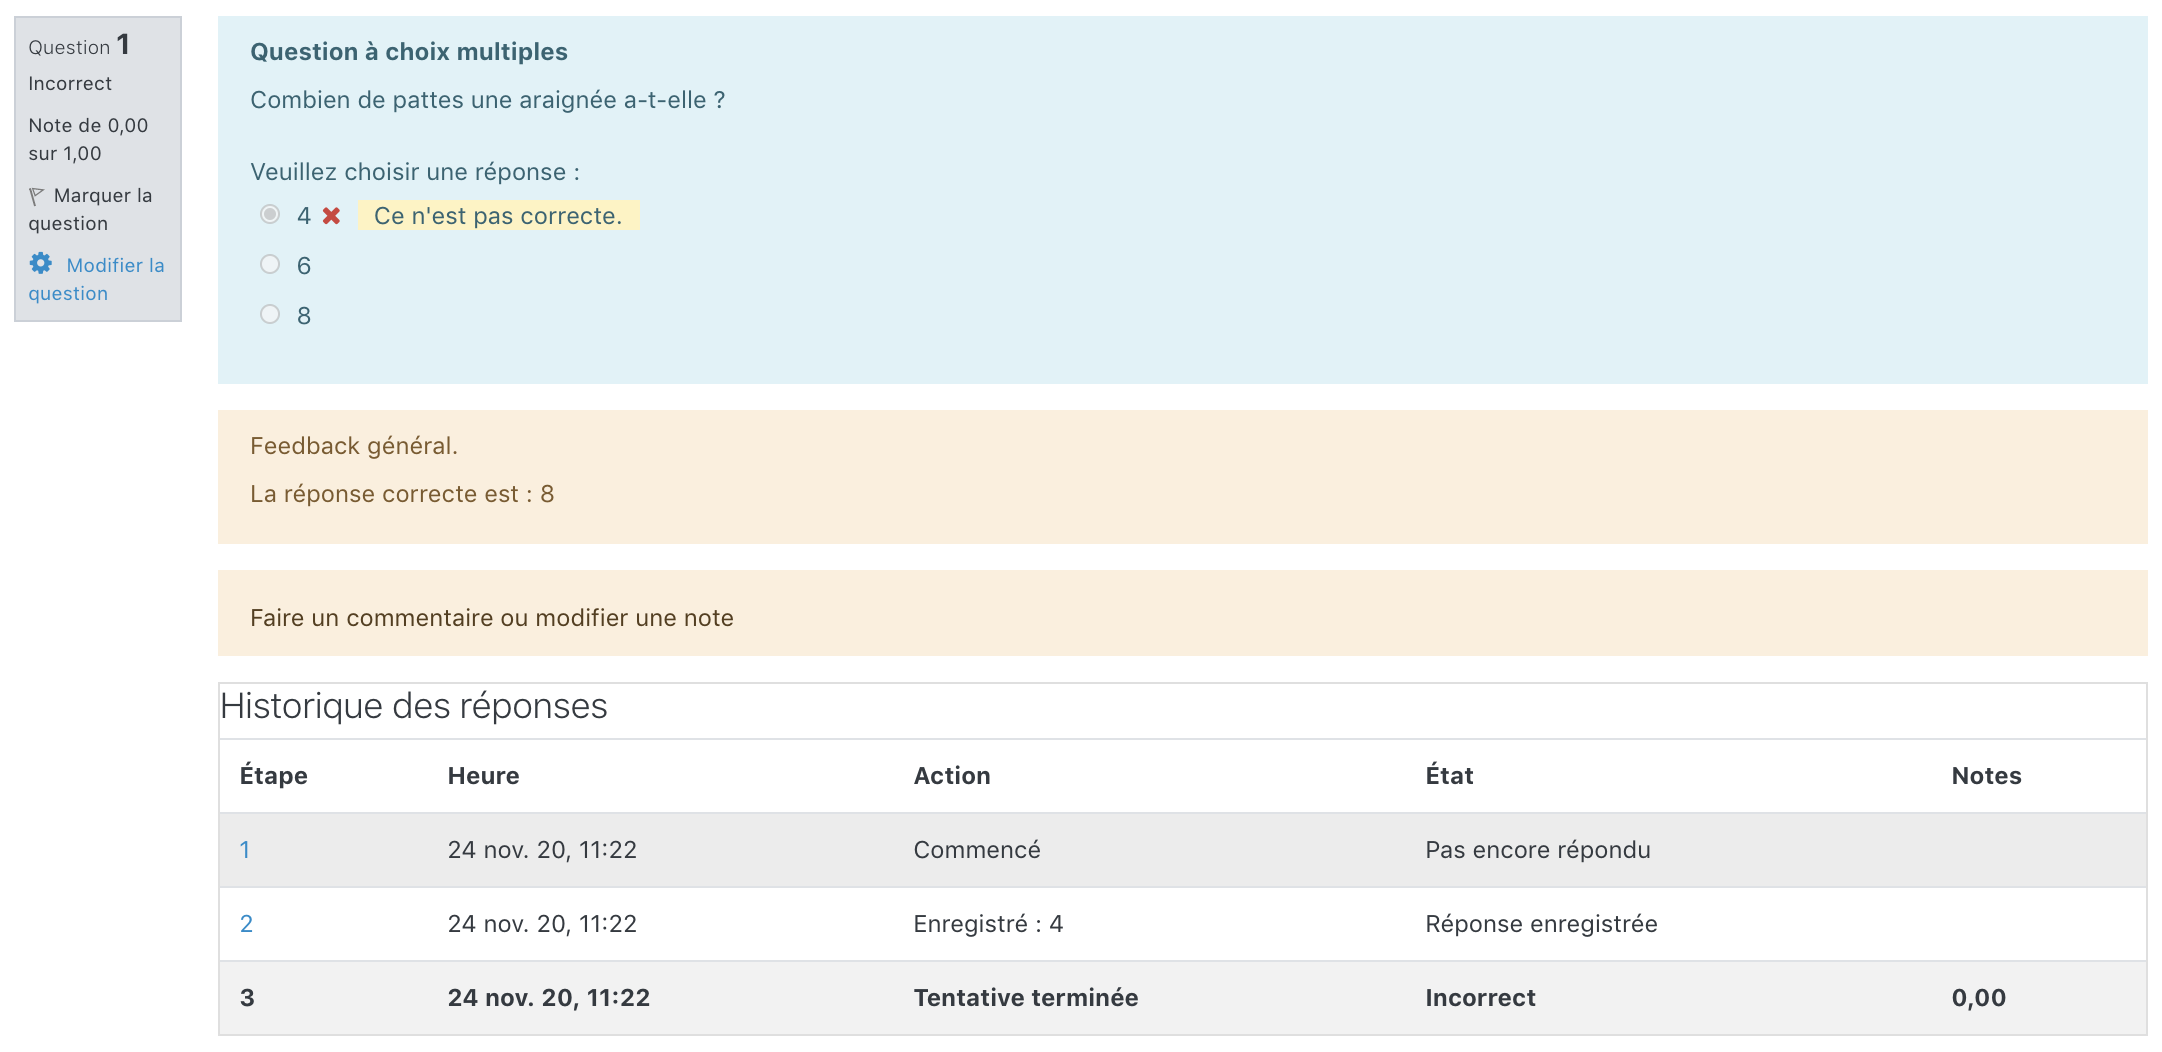
Task: Click the Action column header
Action: (951, 776)
